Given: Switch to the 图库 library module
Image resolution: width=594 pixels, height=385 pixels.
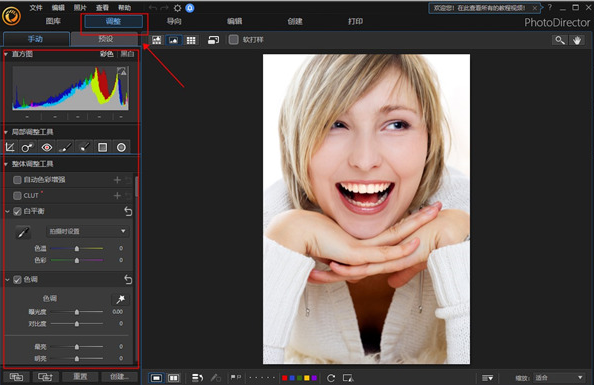Looking at the screenshot, I should pos(53,21).
